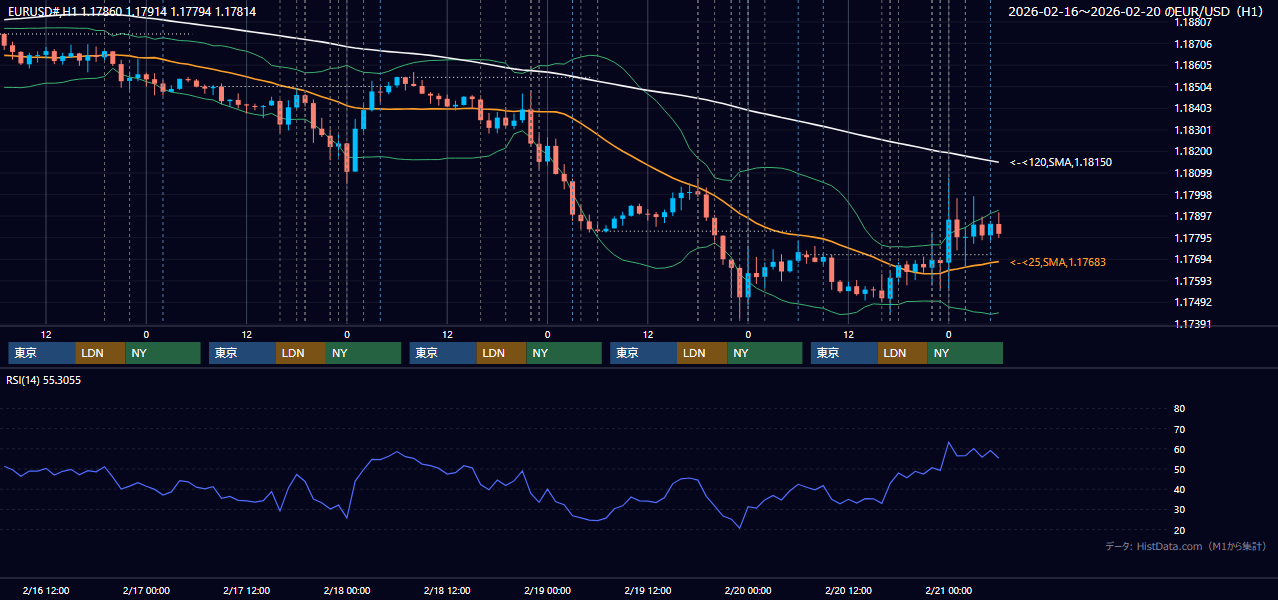
Task: Click the 2/16 12:00 time axis label
Action: [x=46, y=590]
